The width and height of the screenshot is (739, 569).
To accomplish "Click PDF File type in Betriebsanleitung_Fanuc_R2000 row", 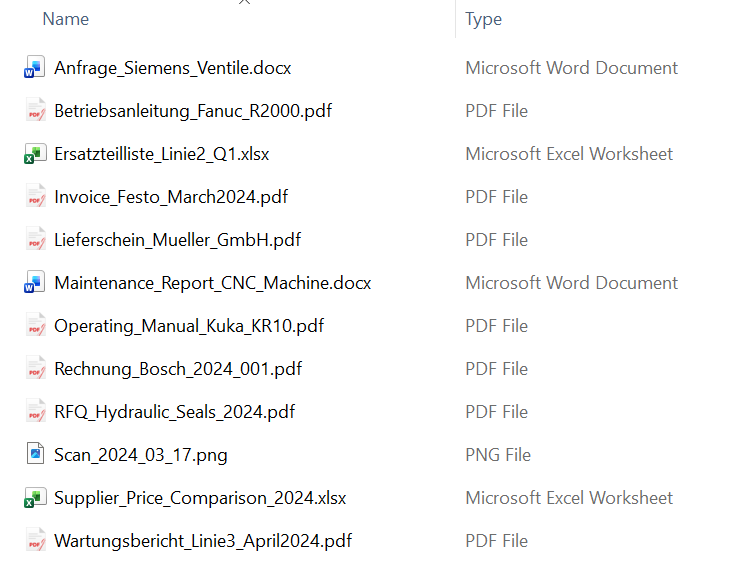I will (496, 111).
